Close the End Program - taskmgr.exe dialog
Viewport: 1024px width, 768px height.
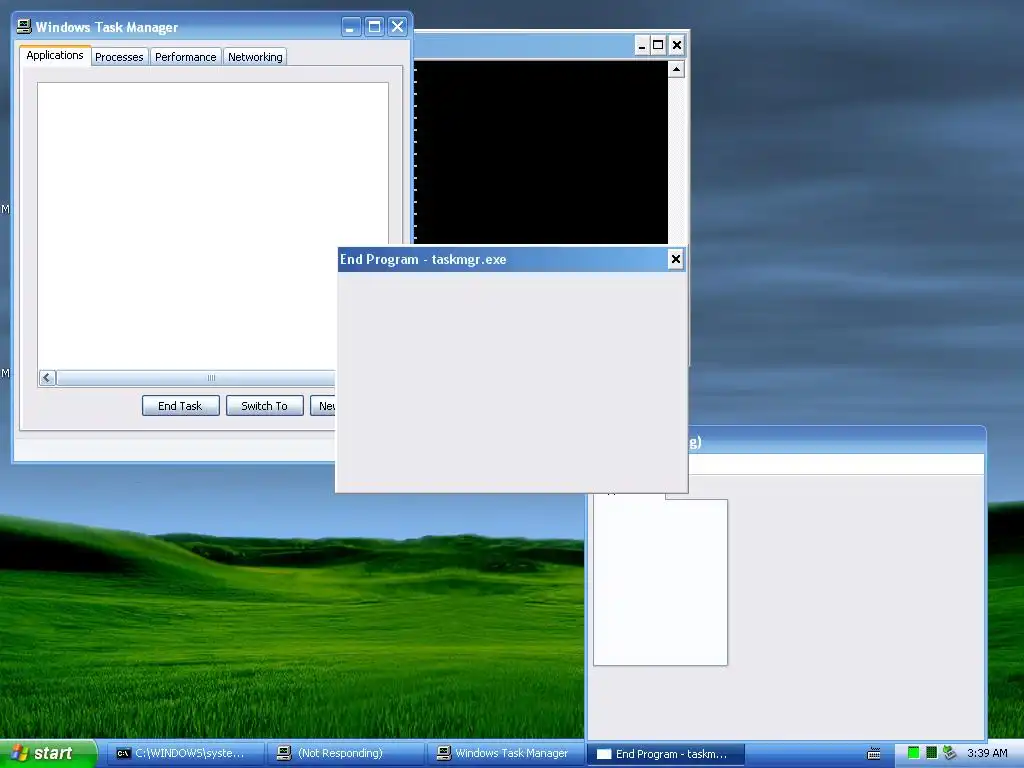pyautogui.click(x=676, y=259)
